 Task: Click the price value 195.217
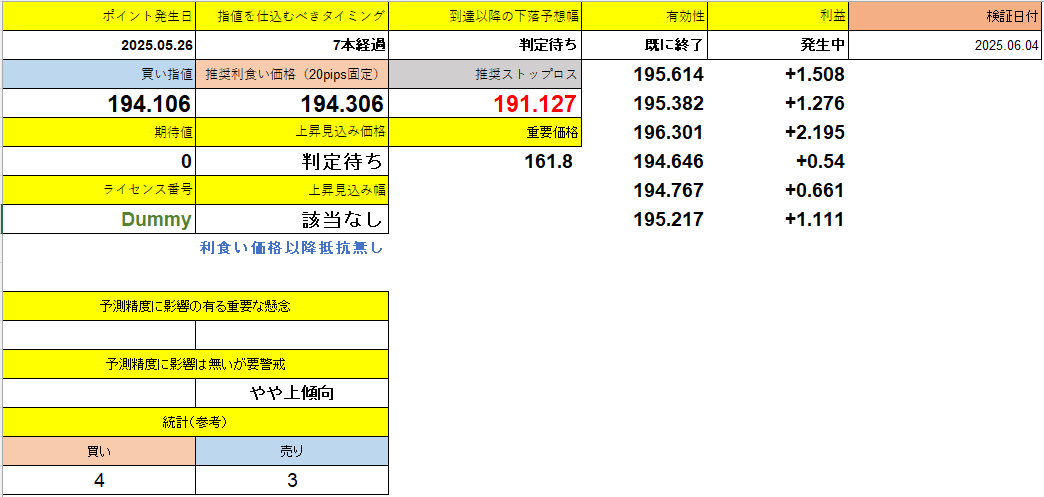670,219
